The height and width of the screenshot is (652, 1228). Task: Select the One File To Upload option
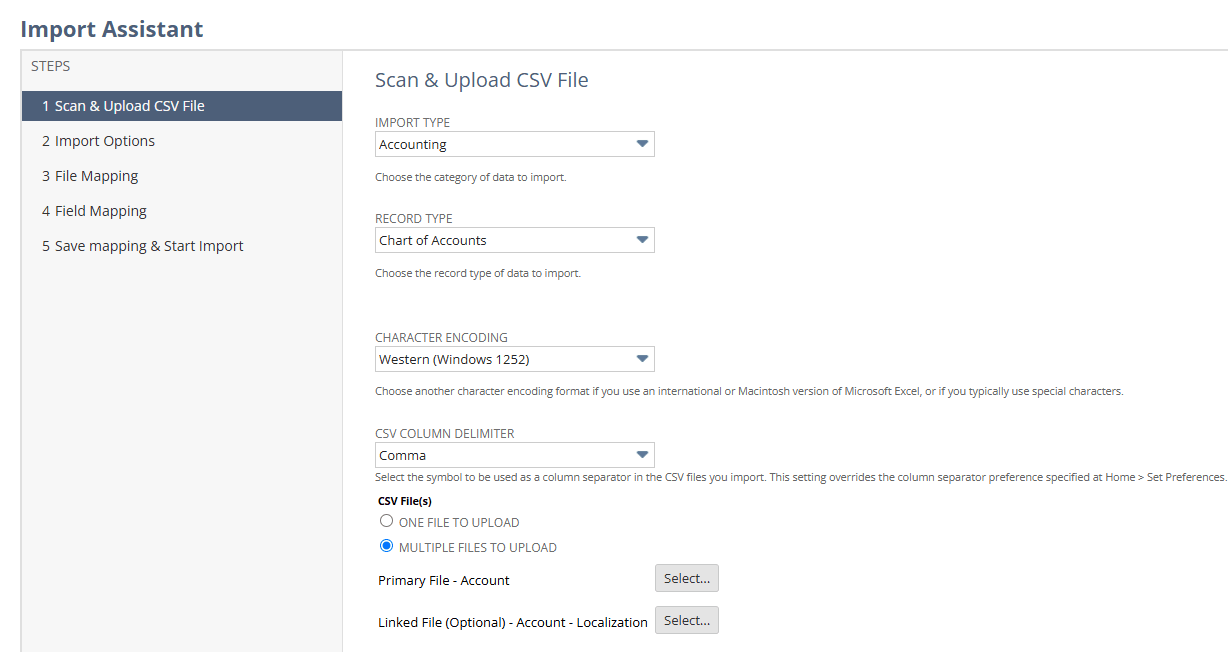click(386, 521)
